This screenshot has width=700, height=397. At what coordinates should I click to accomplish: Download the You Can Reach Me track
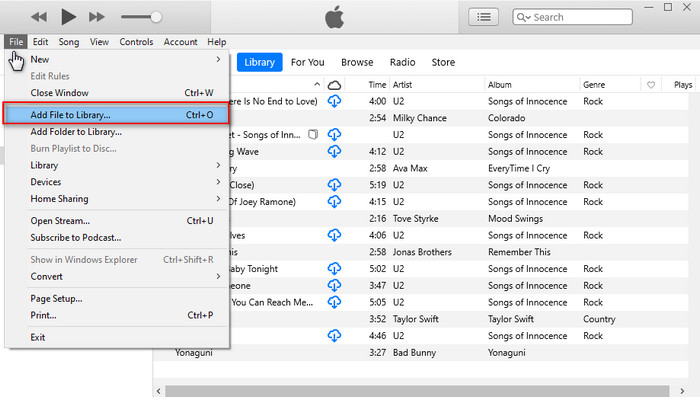coord(334,302)
